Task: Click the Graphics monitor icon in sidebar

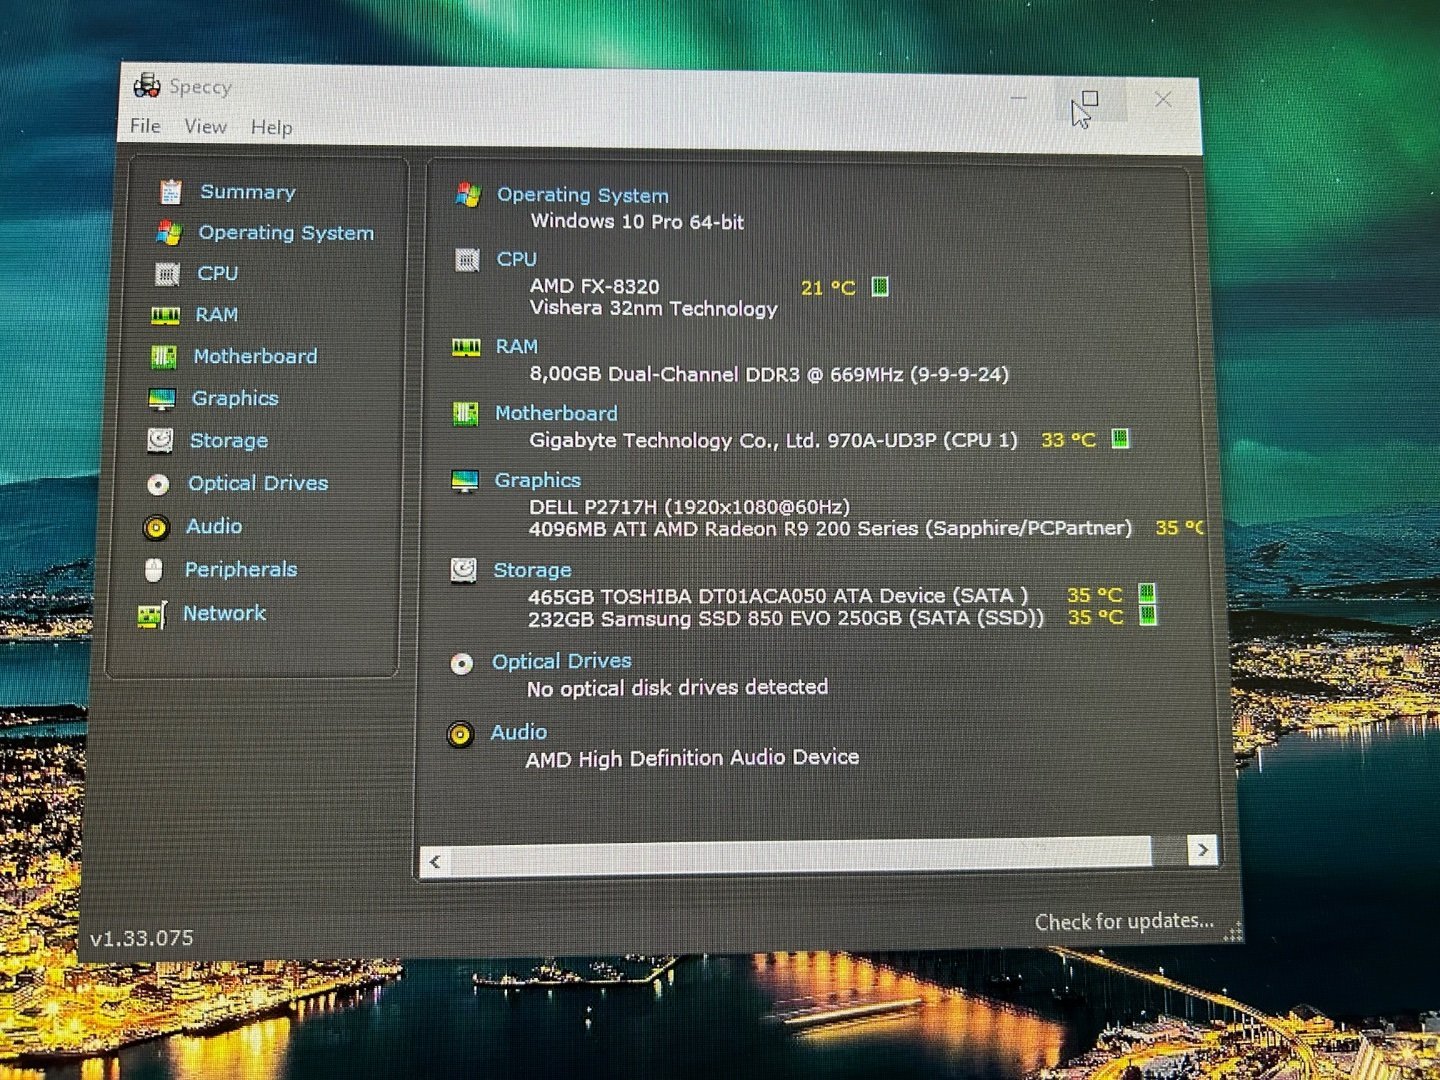Action: pos(161,399)
